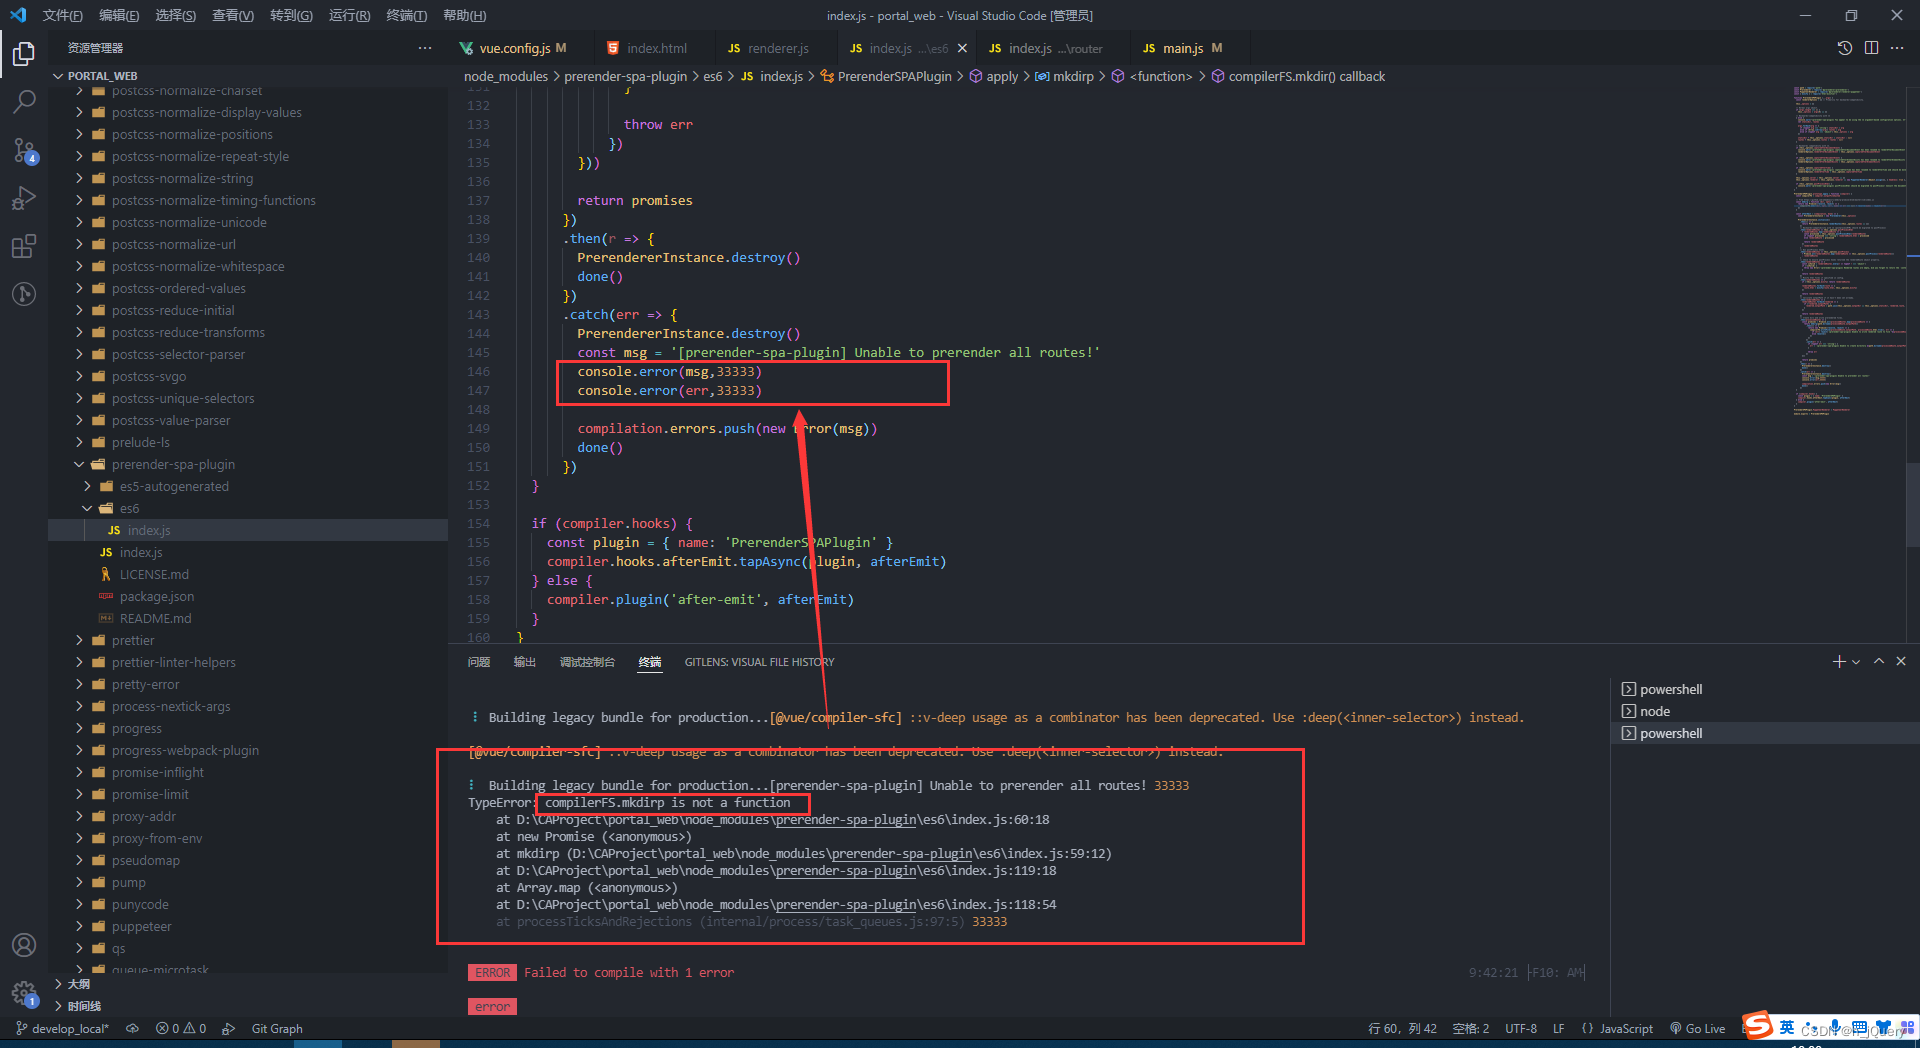The width and height of the screenshot is (1920, 1048).
Task: Open errors and warnings count in status bar
Action: [x=181, y=1028]
